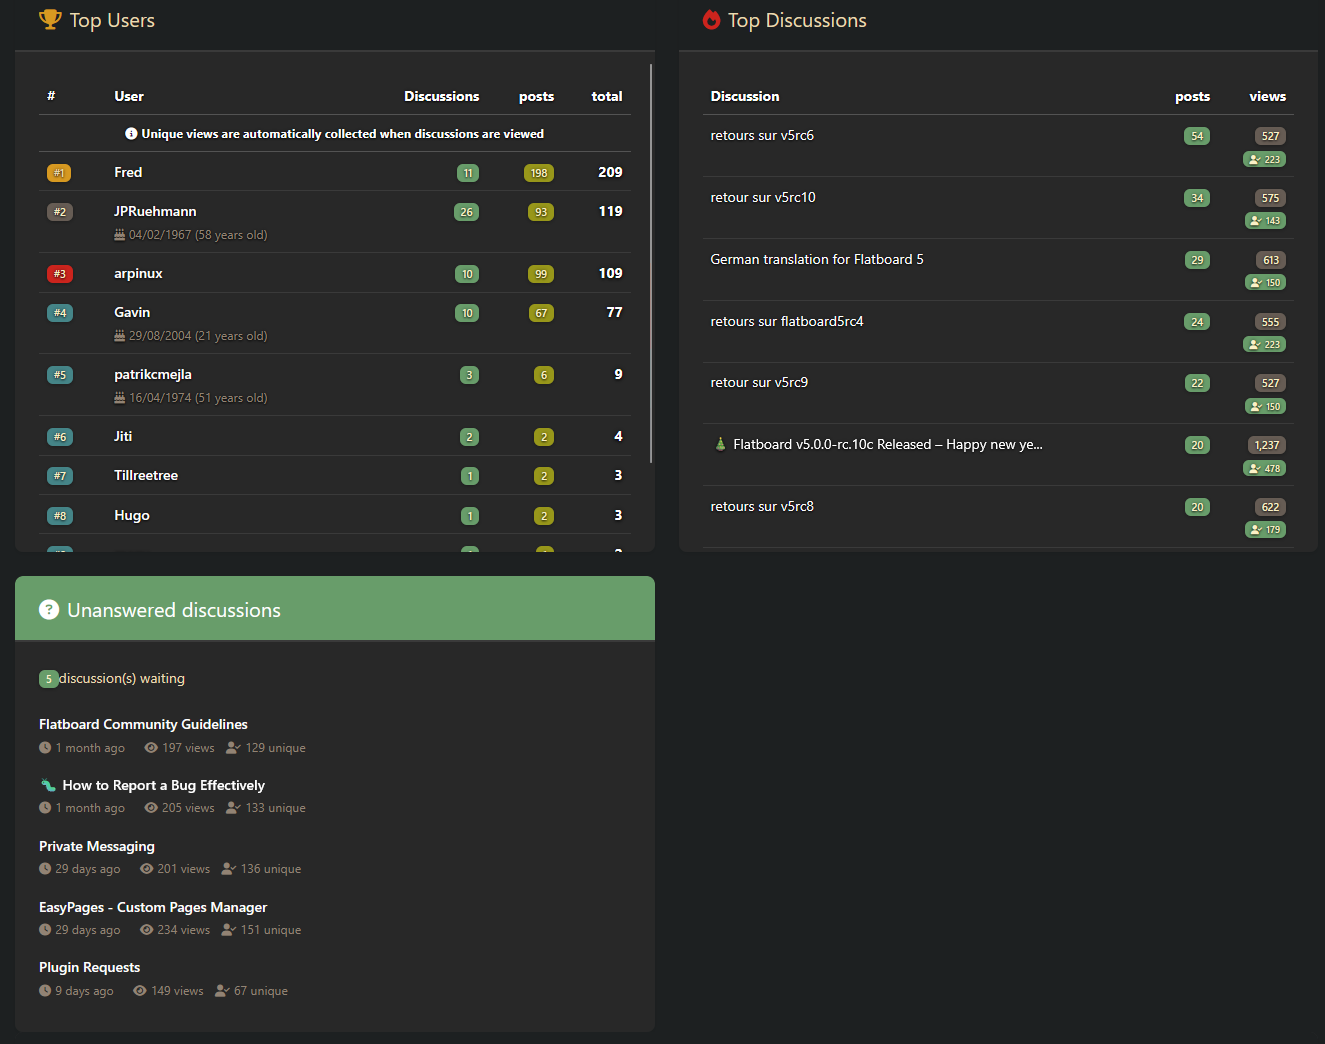Open the Flatboard Community Guidelines discussion
Viewport: 1325px width, 1044px height.
[143, 724]
